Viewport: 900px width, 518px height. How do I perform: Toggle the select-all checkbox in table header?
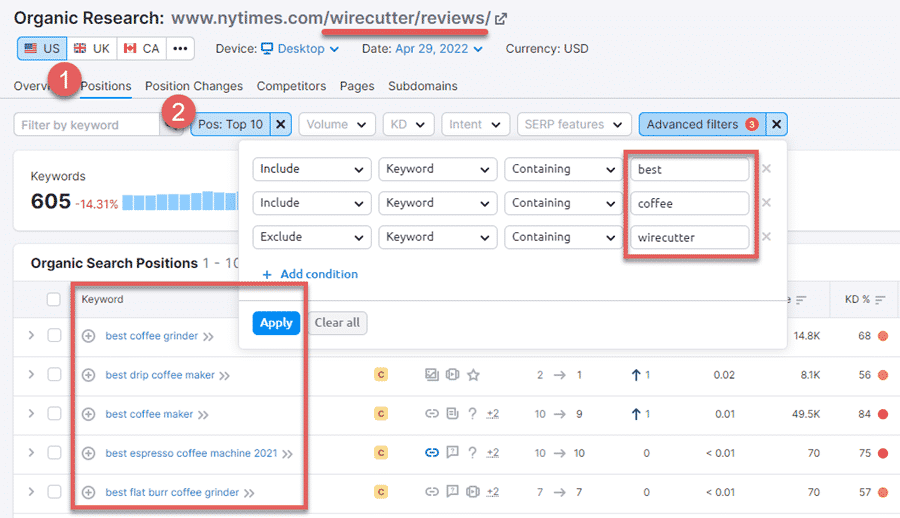click(54, 299)
